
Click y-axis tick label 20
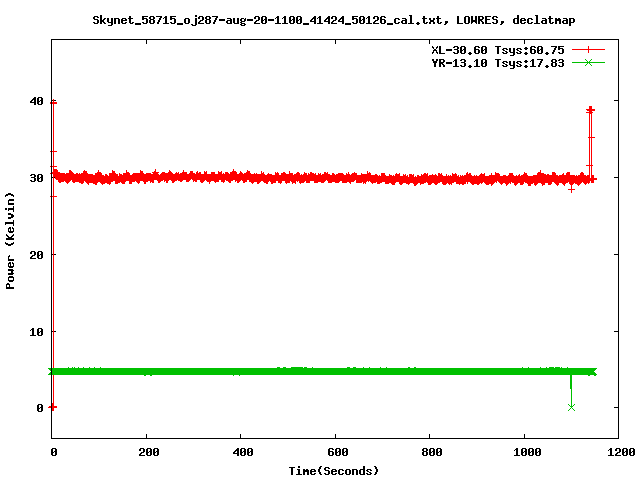(36, 255)
